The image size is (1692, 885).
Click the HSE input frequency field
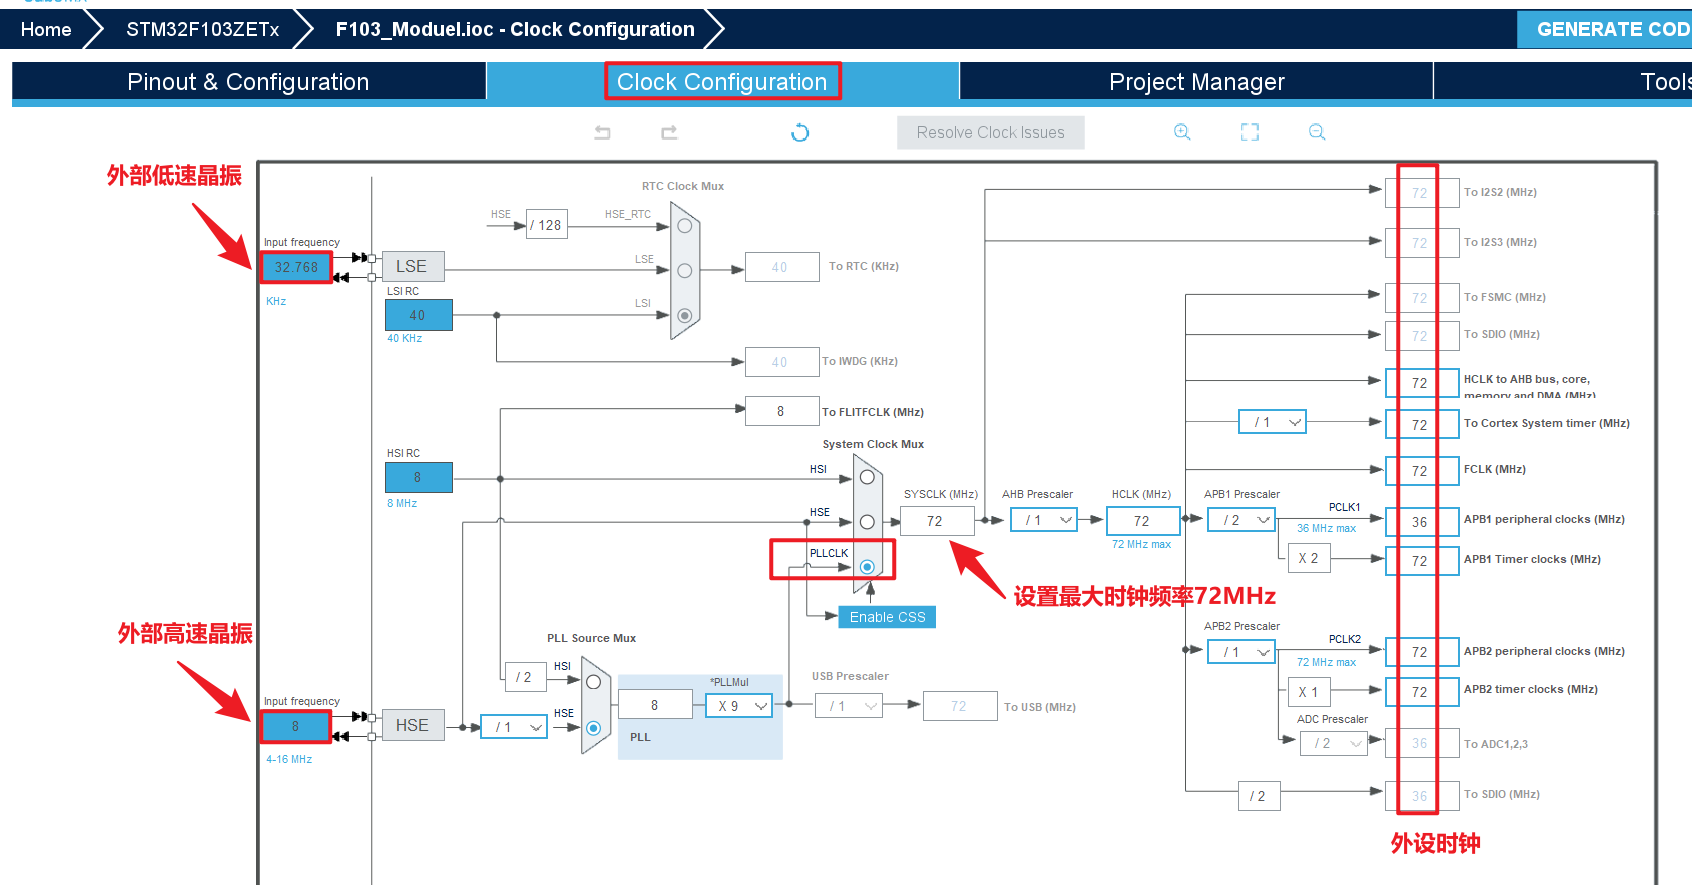point(295,726)
